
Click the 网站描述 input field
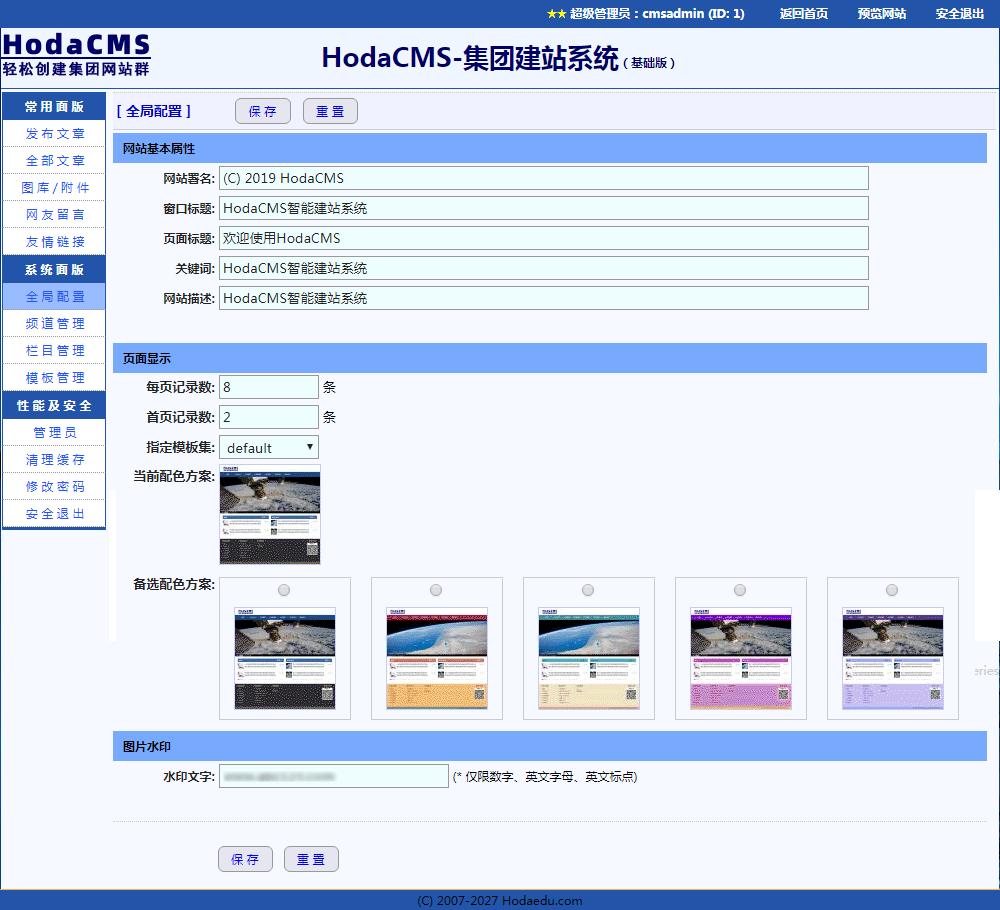(544, 298)
